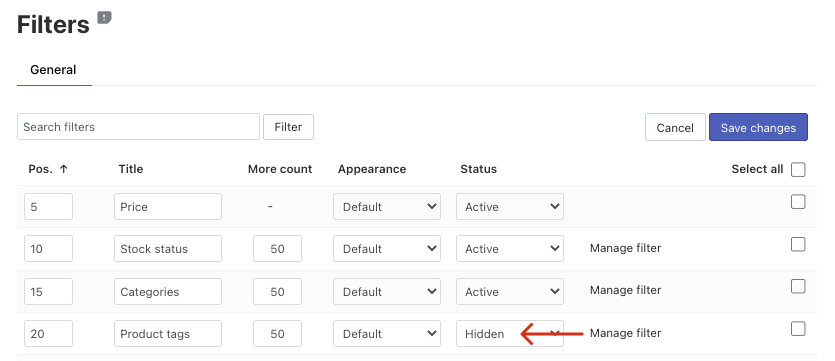The image size is (835, 361).
Task: Sort by the Pos. column arrow
Action: 64,169
